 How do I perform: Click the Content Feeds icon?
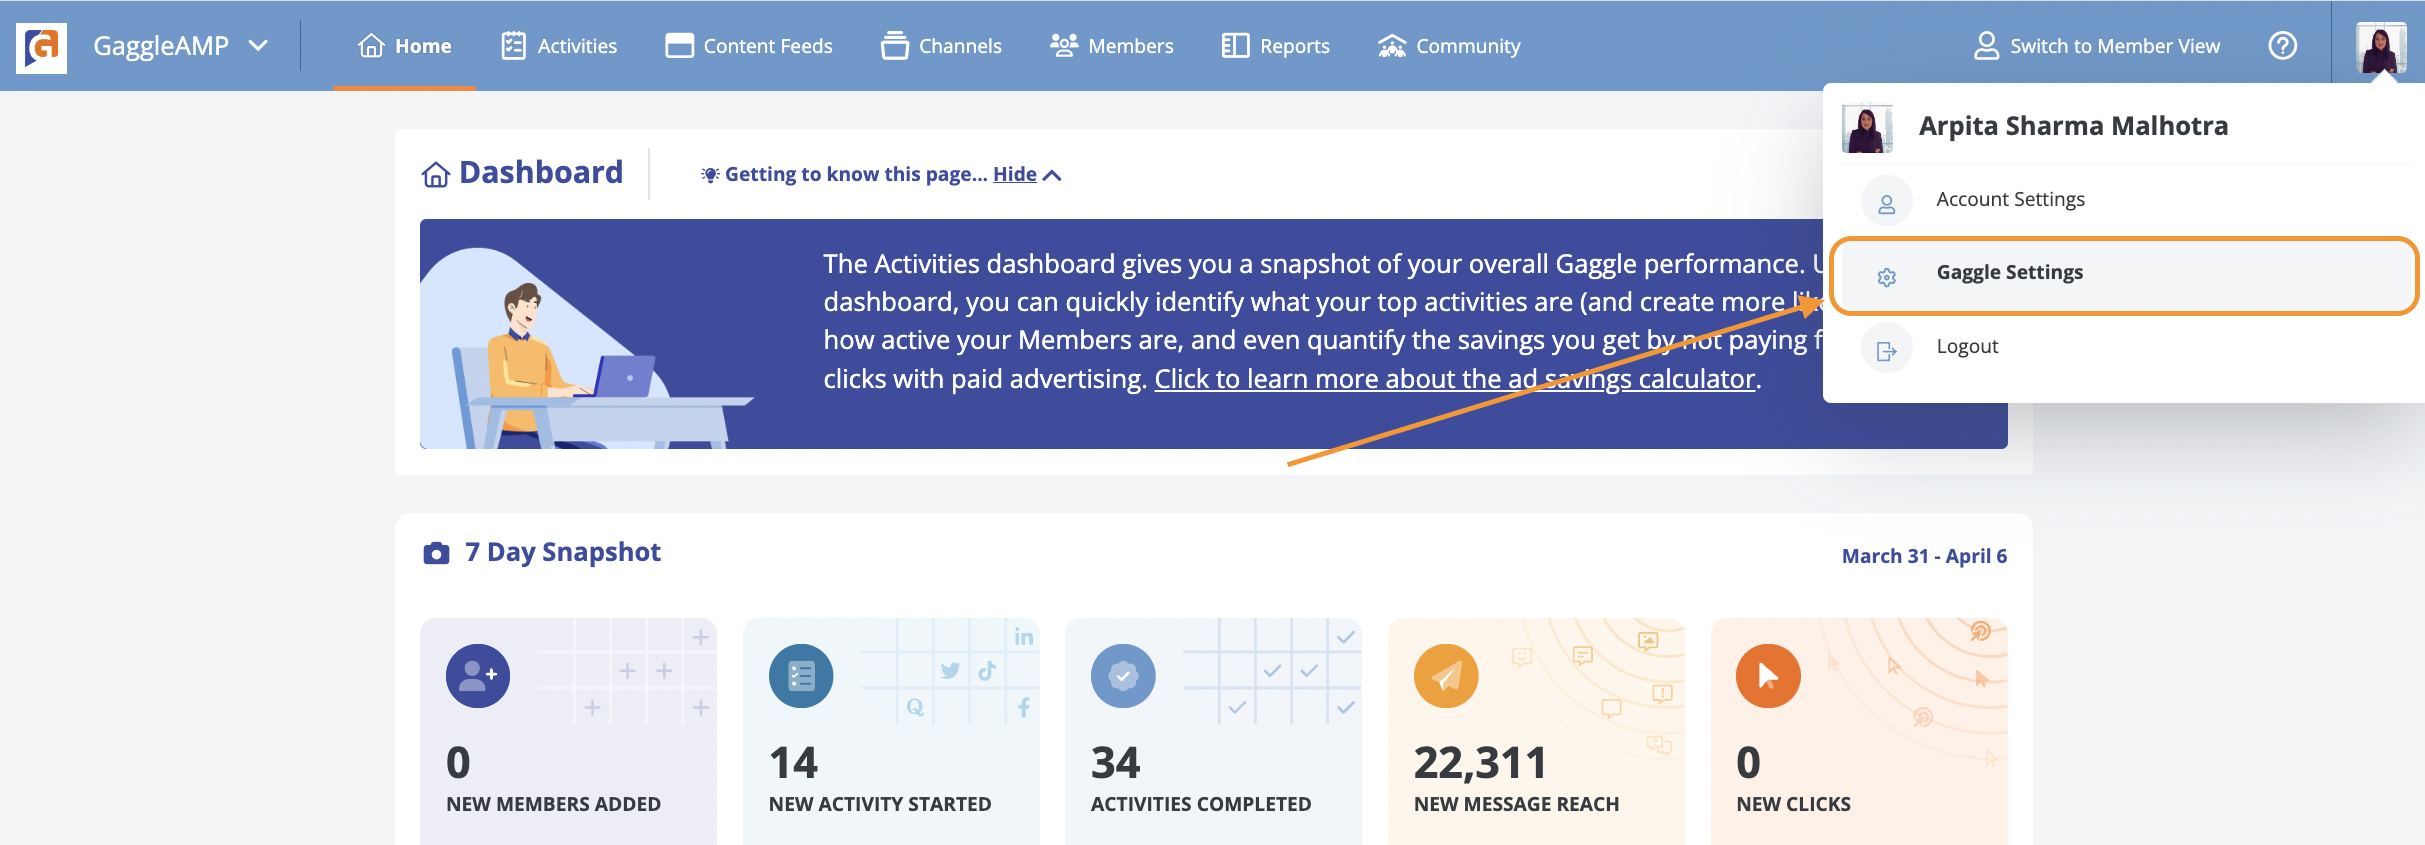click(678, 45)
